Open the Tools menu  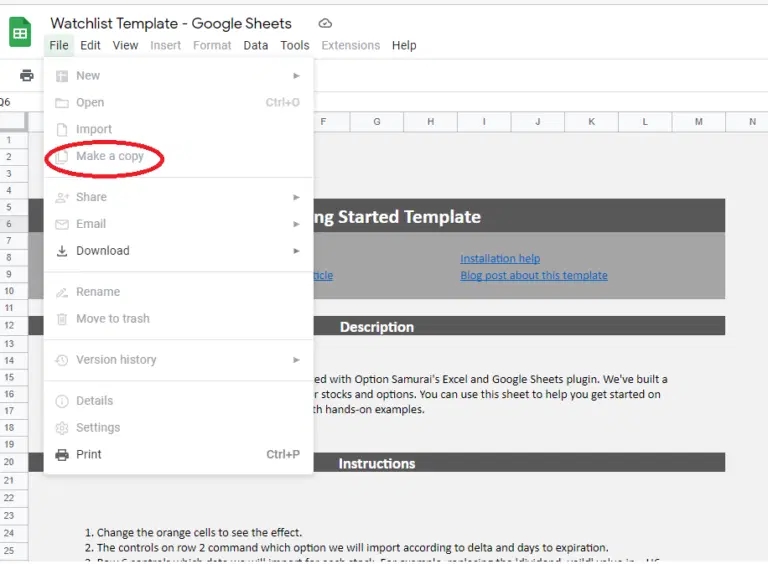[x=295, y=45]
